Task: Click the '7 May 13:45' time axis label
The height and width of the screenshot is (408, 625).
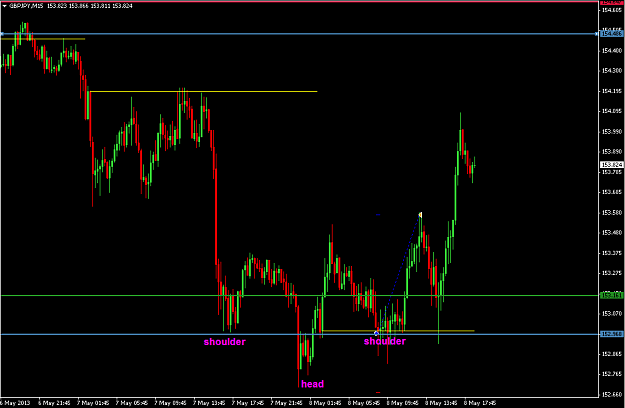Action: [x=209, y=403]
